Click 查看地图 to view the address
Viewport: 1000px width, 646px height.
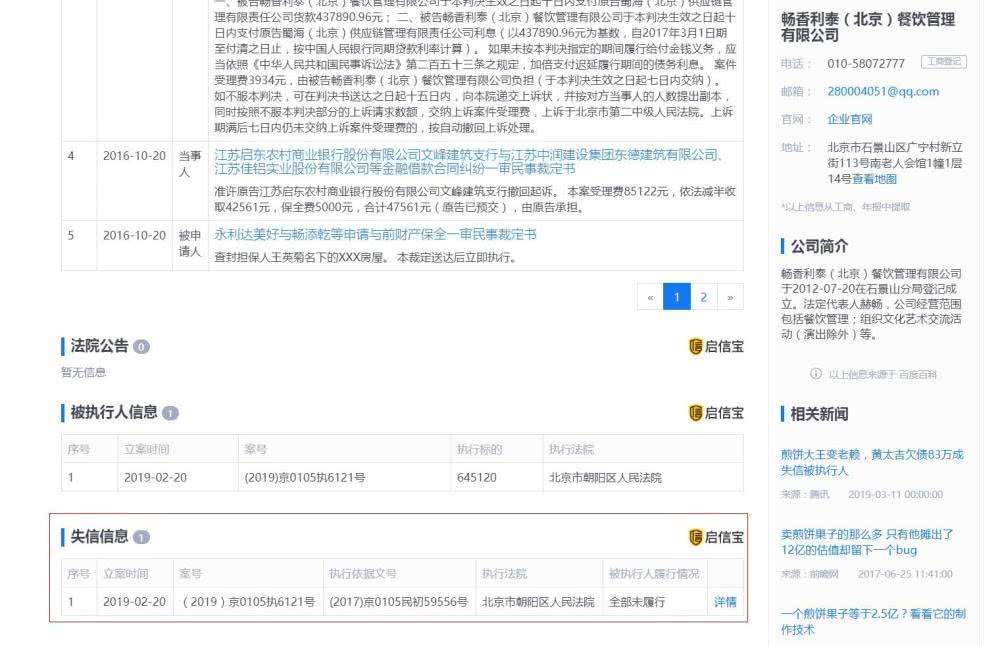click(874, 179)
